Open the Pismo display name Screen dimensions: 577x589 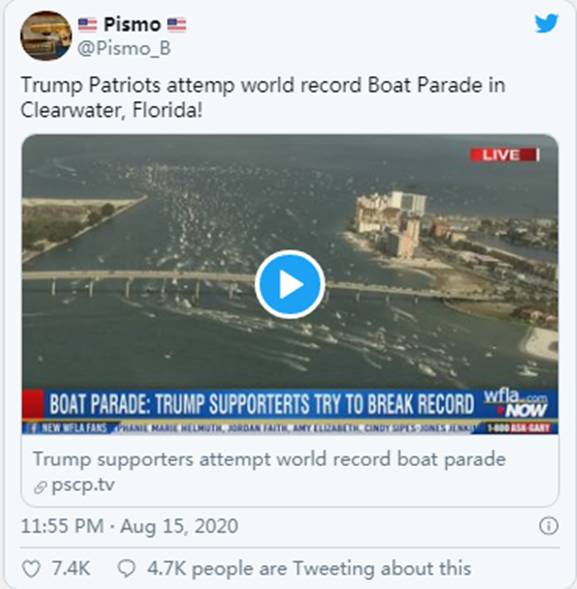point(132,25)
